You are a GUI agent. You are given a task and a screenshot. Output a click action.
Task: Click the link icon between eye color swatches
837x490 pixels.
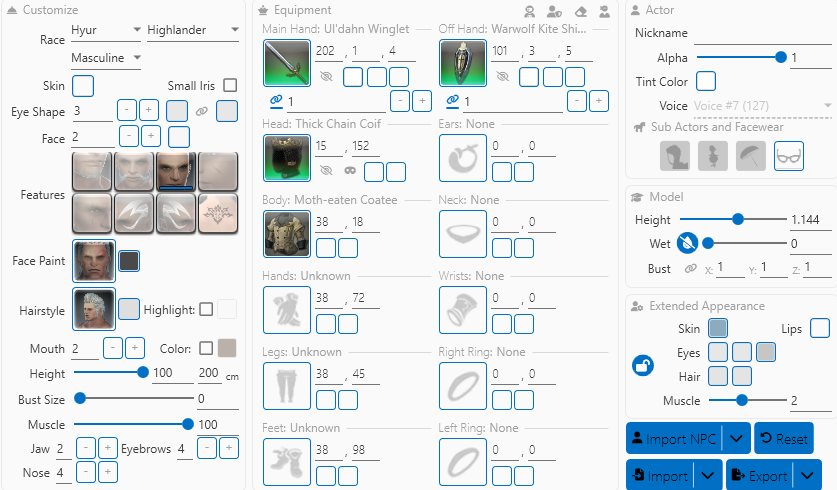(x=201, y=112)
